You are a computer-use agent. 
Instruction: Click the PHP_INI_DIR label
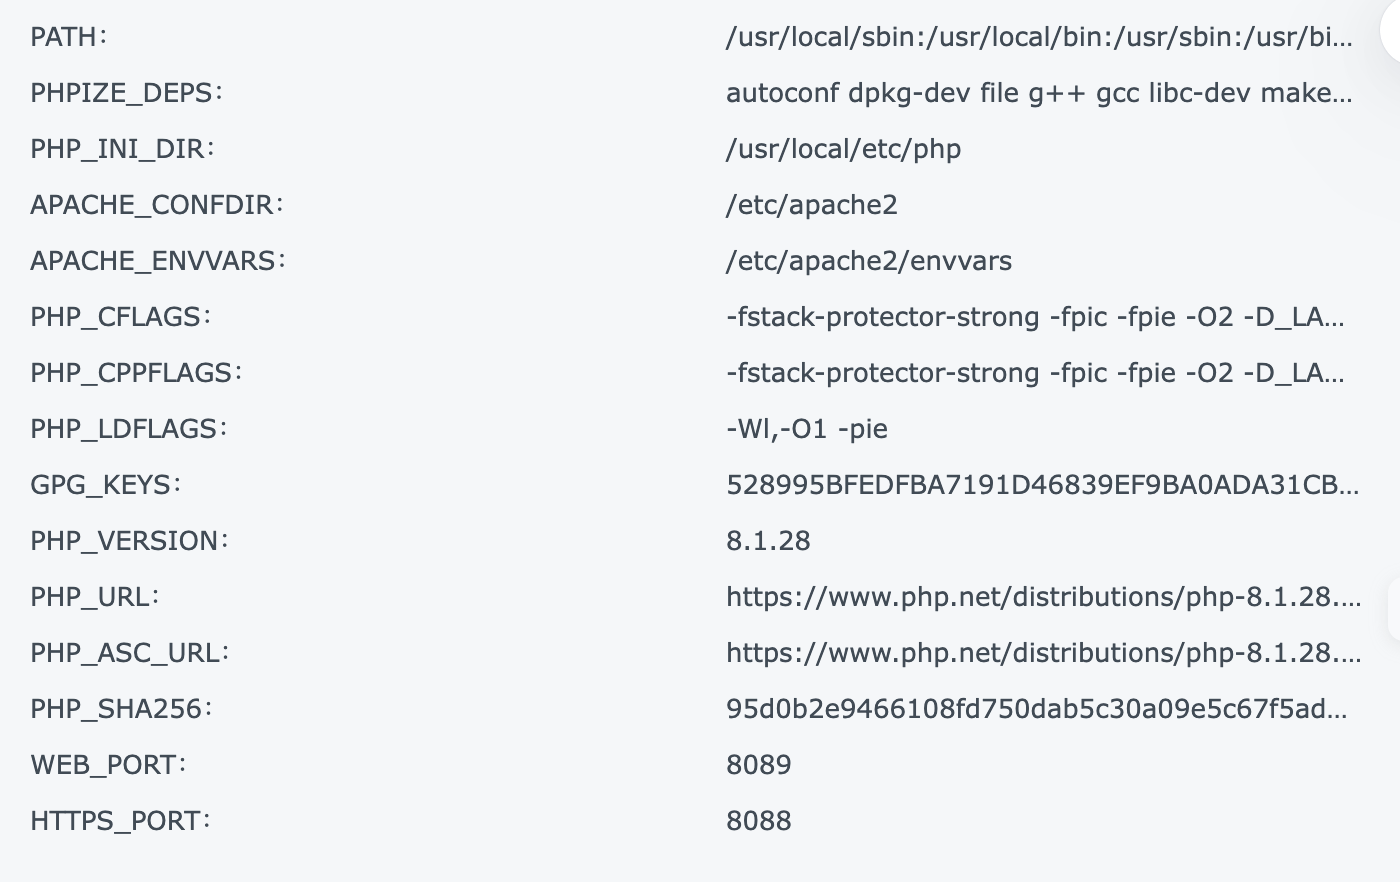(x=122, y=149)
